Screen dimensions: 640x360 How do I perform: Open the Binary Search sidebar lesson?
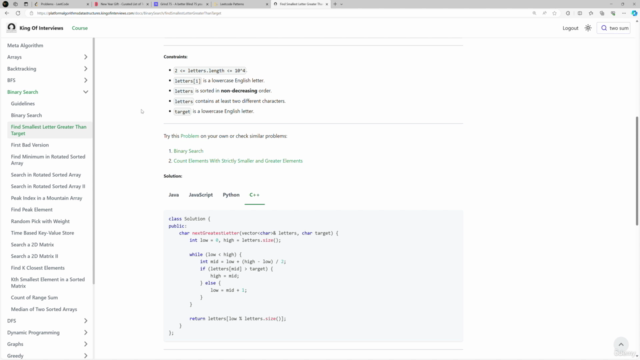[x=26, y=116]
